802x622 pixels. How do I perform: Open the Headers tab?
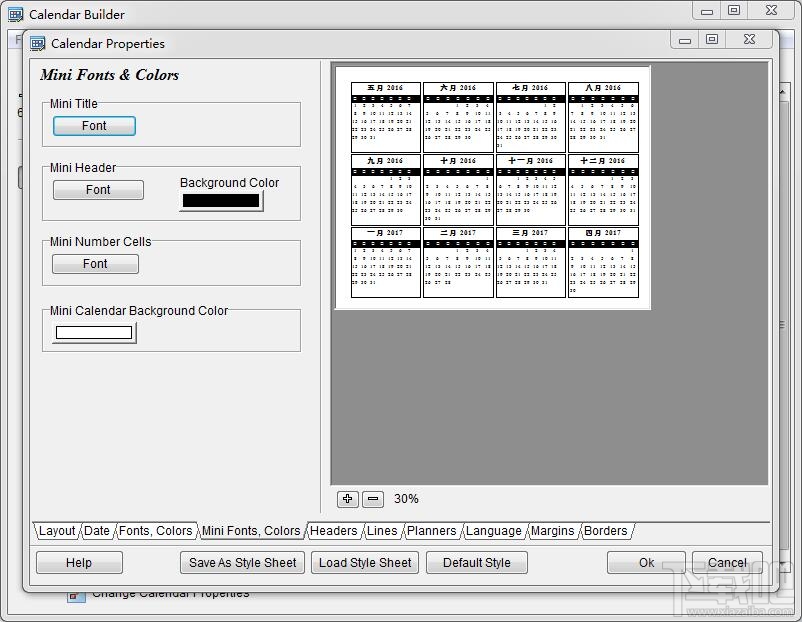334,531
